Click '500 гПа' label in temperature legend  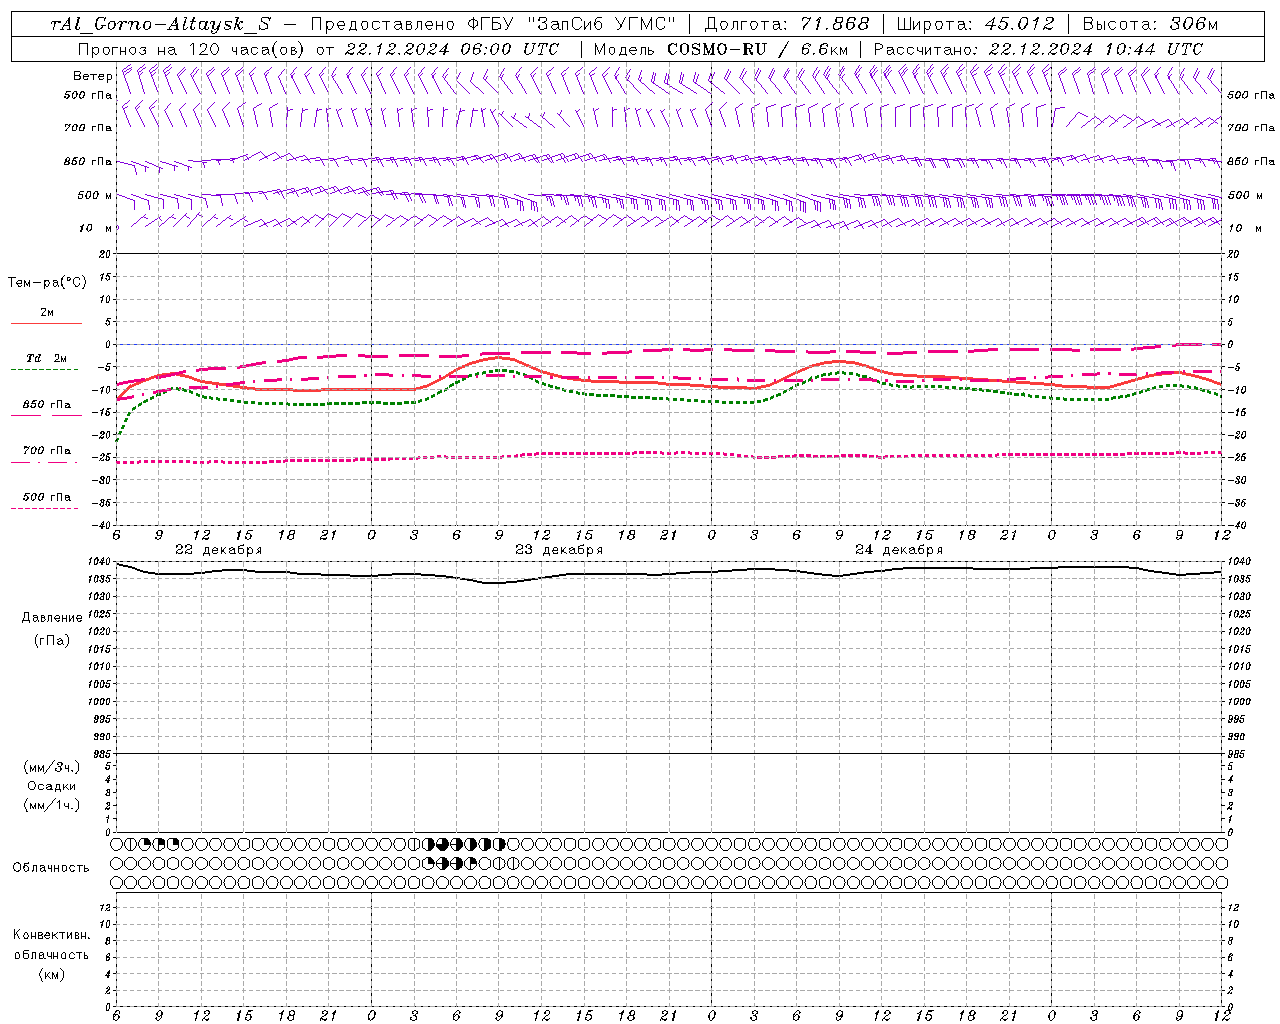[47, 497]
